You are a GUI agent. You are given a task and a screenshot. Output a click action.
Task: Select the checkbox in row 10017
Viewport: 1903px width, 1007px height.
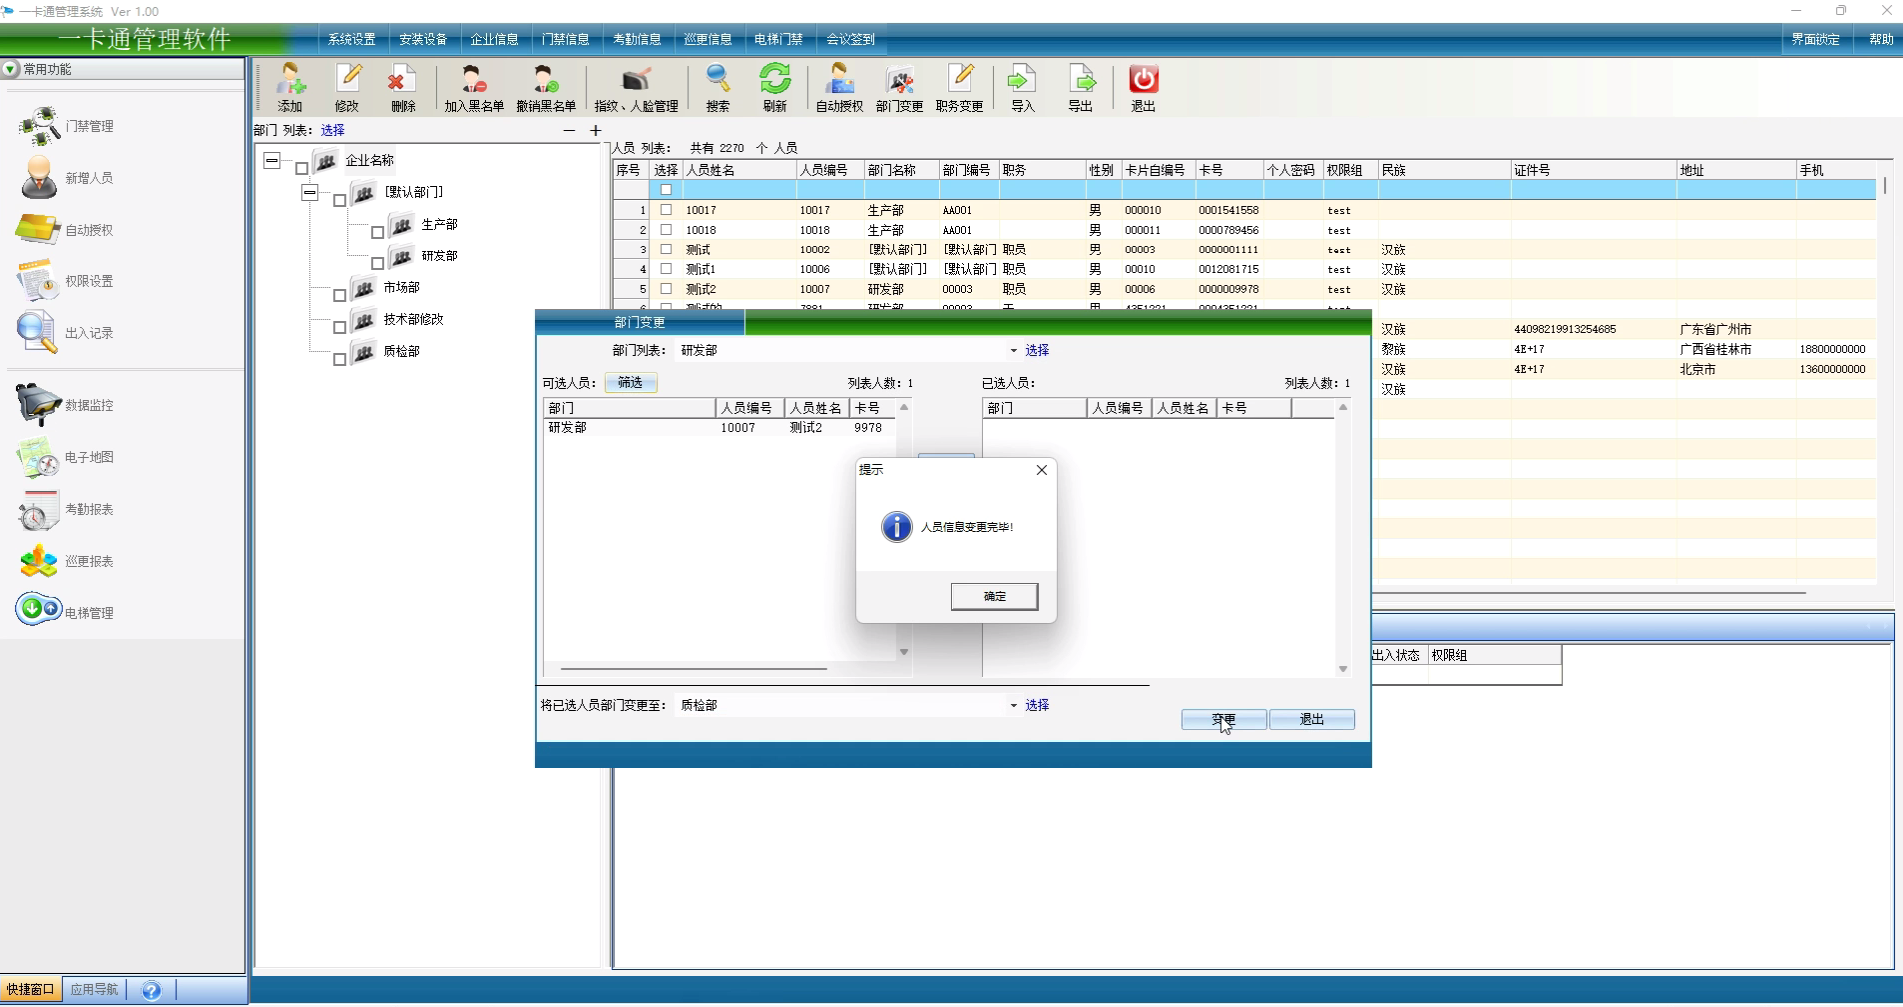[x=666, y=210]
